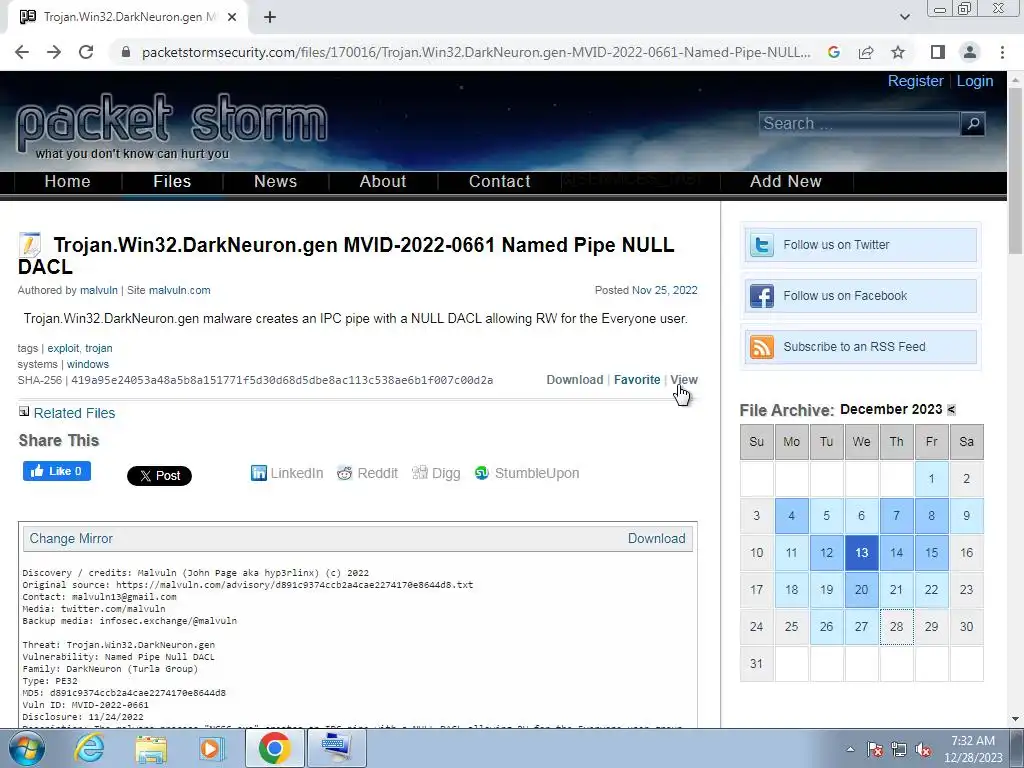Click the Login link
This screenshot has height=768, width=1024.
coord(974,81)
